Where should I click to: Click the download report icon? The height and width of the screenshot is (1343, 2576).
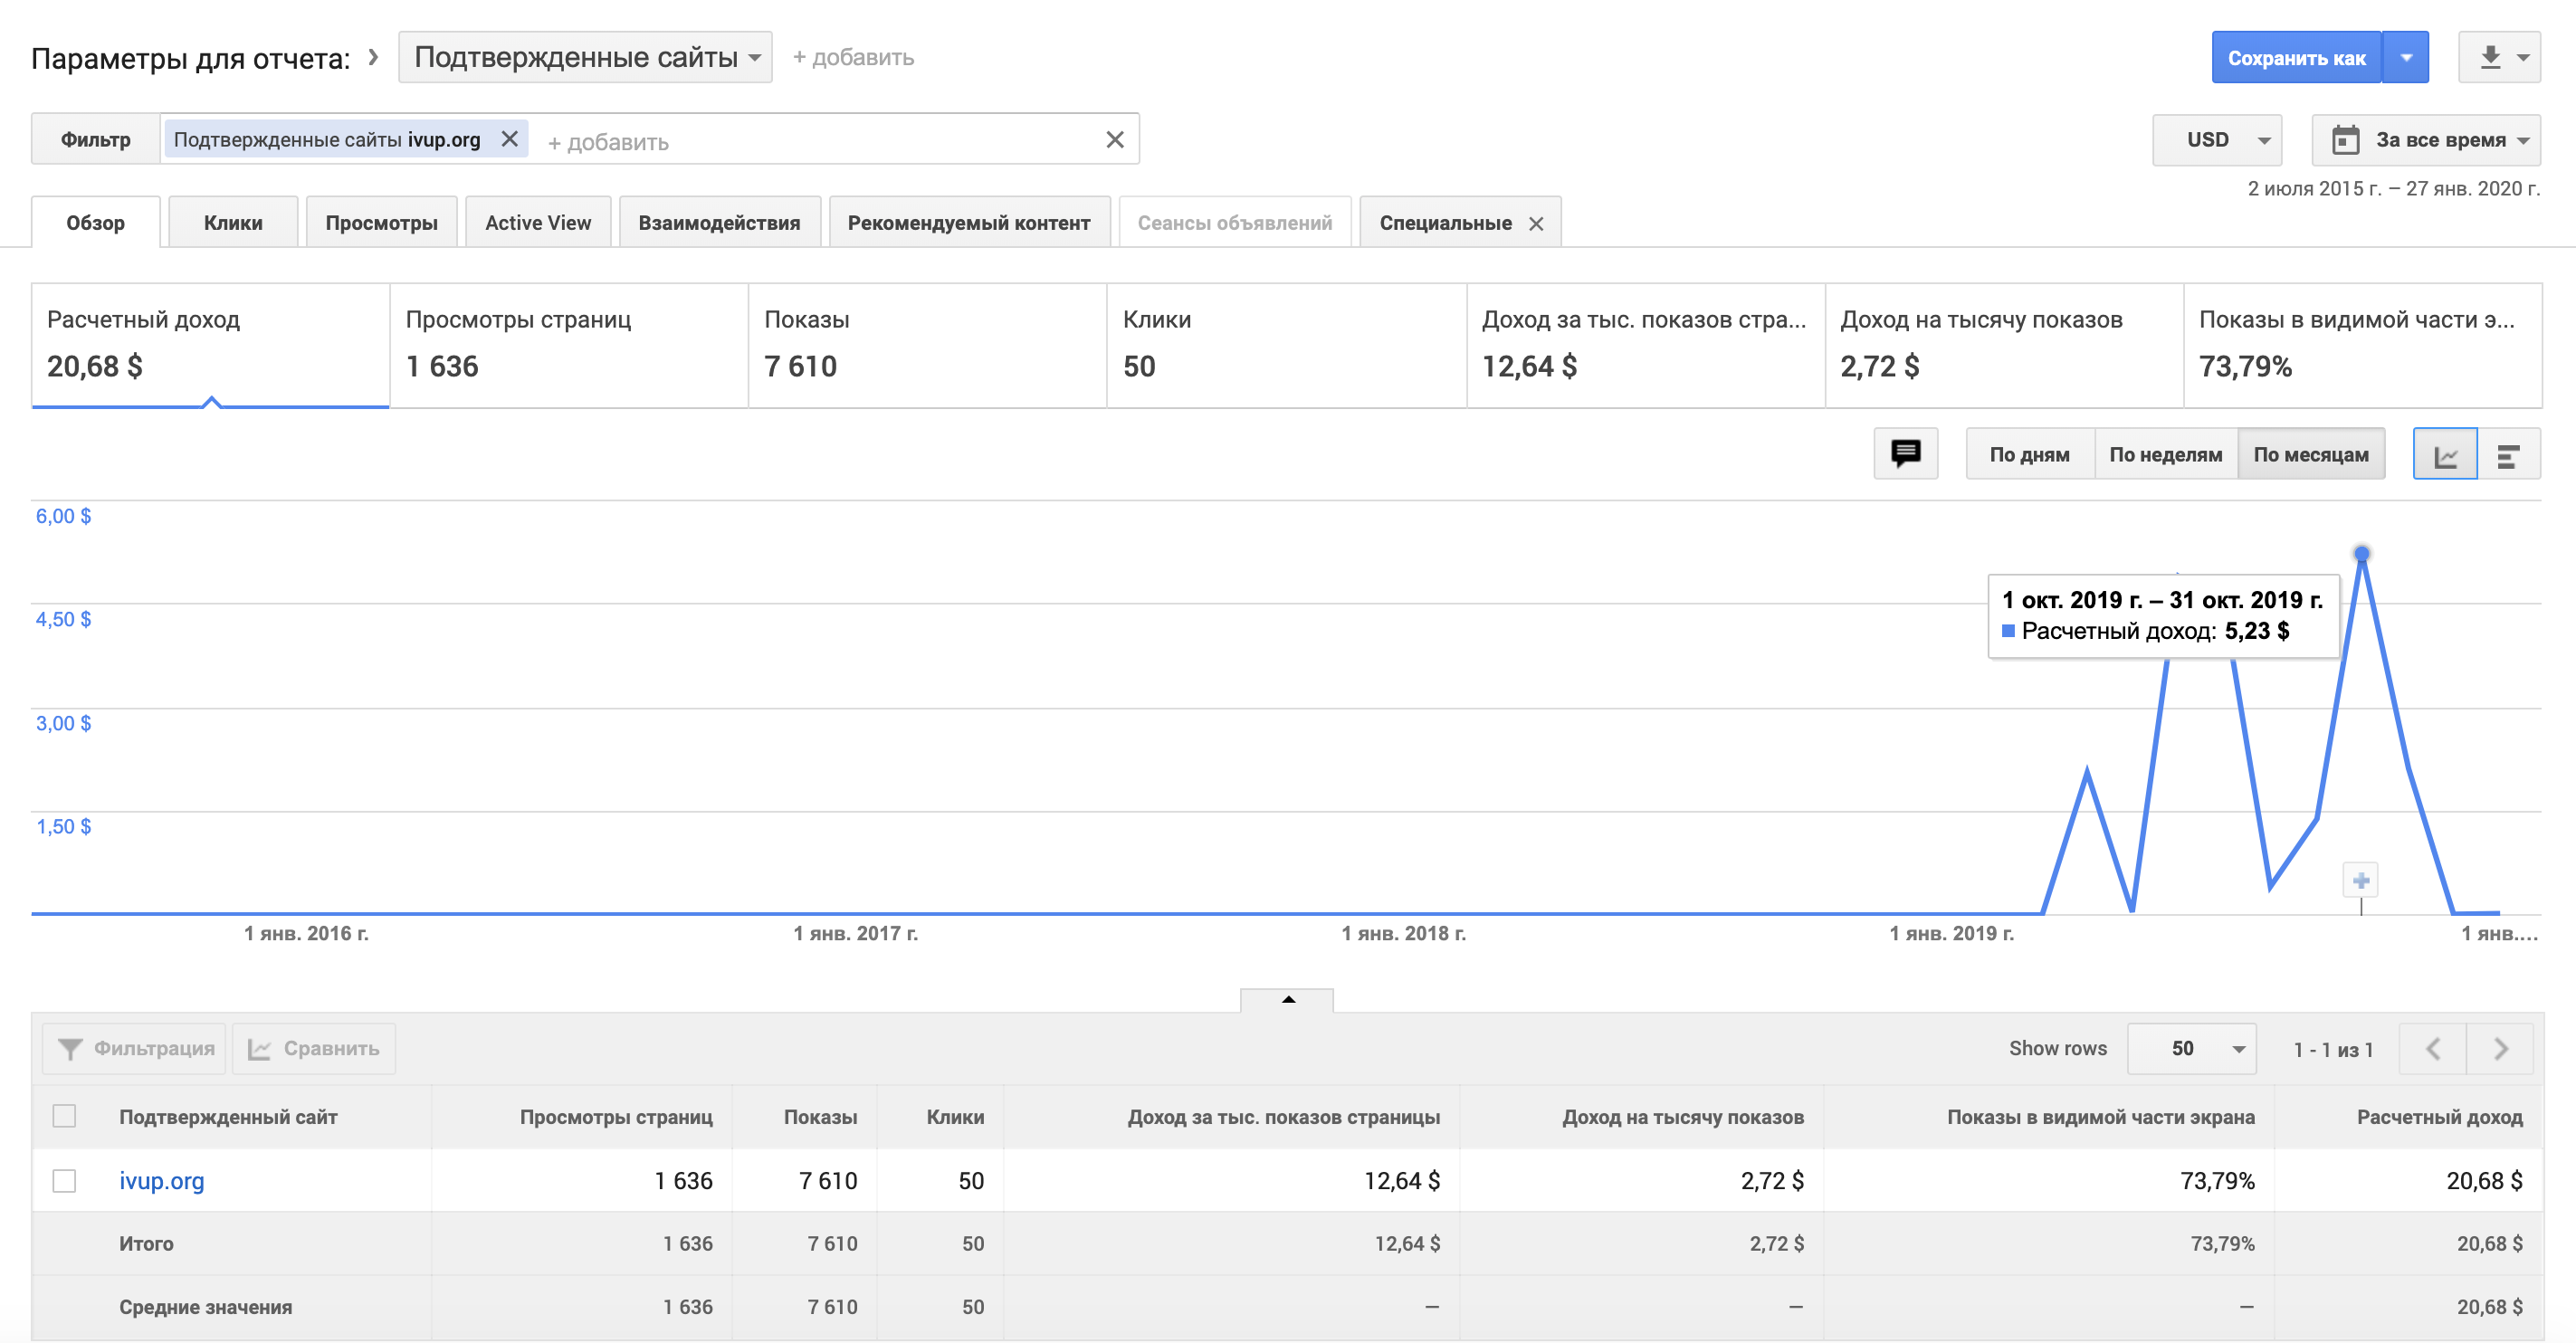[x=2490, y=58]
